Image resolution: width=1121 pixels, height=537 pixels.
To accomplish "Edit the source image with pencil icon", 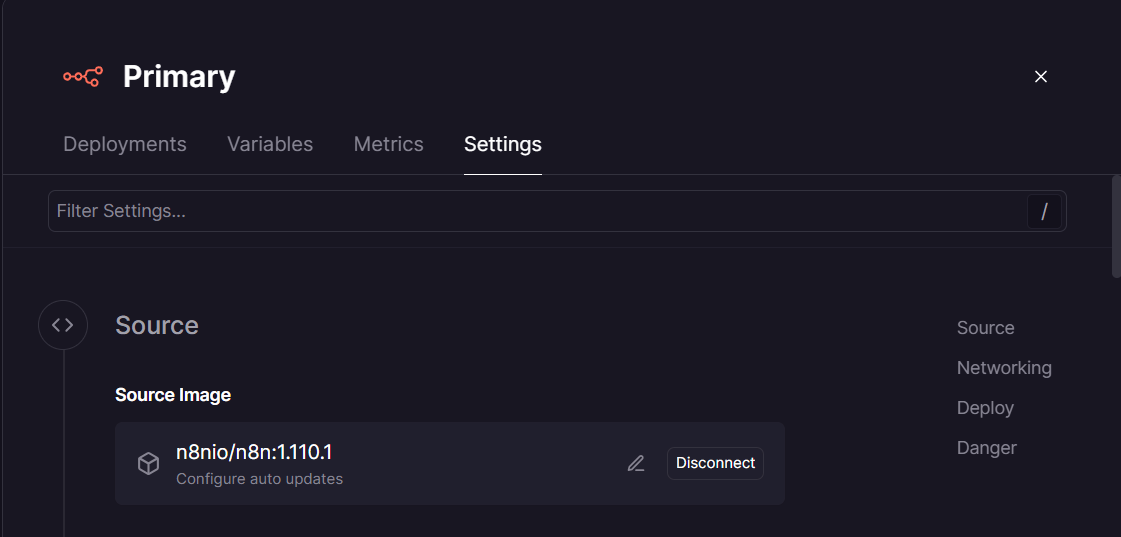I will pos(636,464).
